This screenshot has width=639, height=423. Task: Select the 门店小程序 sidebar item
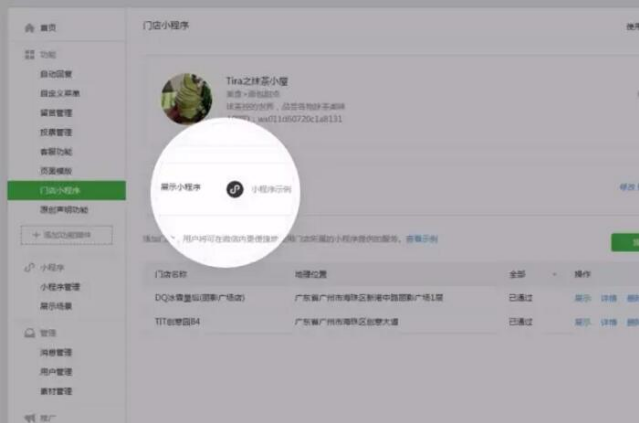point(62,190)
